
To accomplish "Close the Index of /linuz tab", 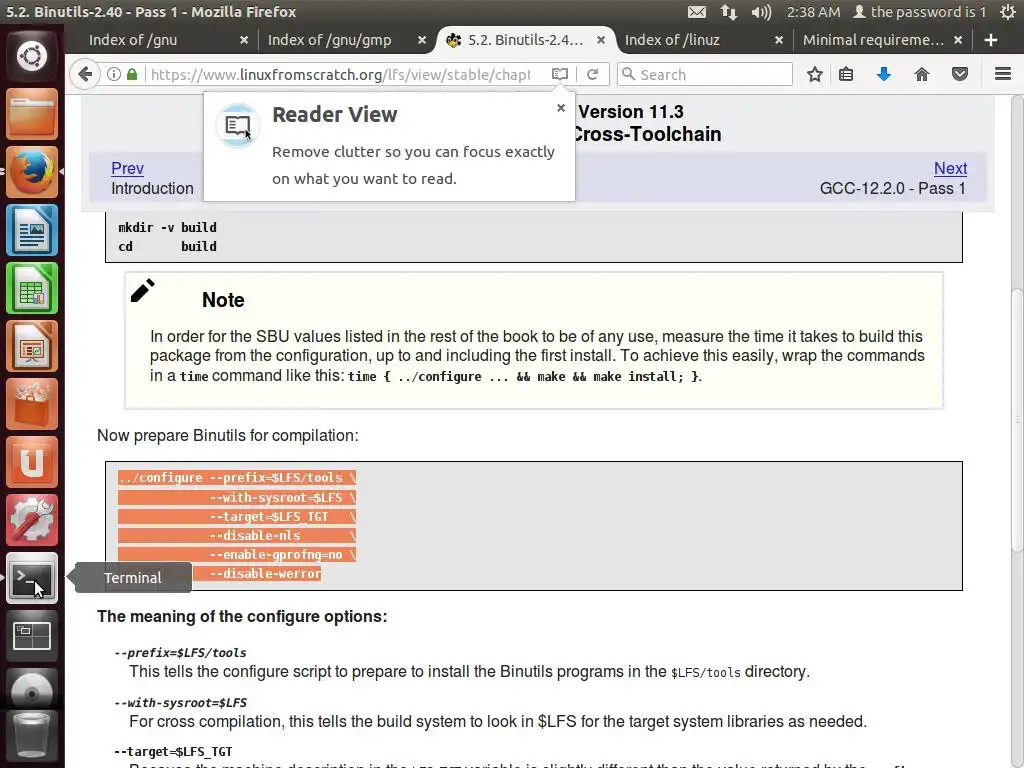I will [x=778, y=40].
